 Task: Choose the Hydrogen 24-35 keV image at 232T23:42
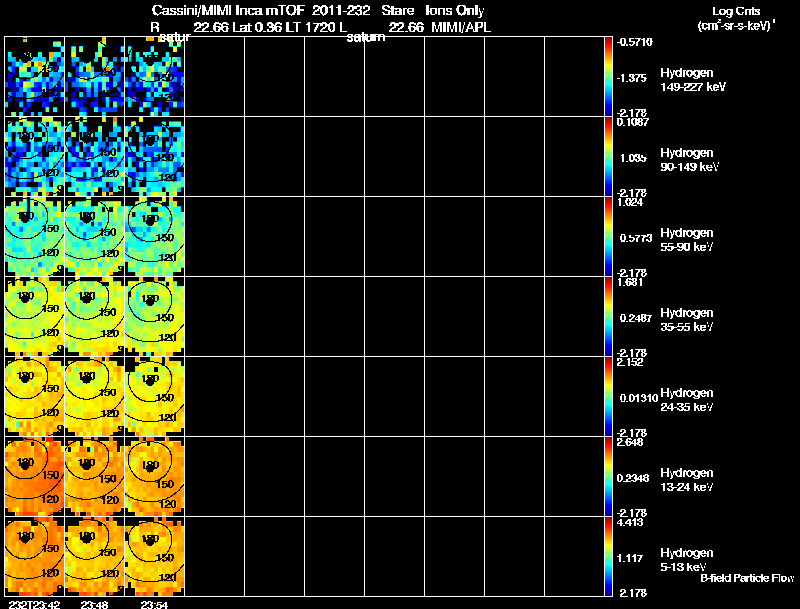click(35, 397)
